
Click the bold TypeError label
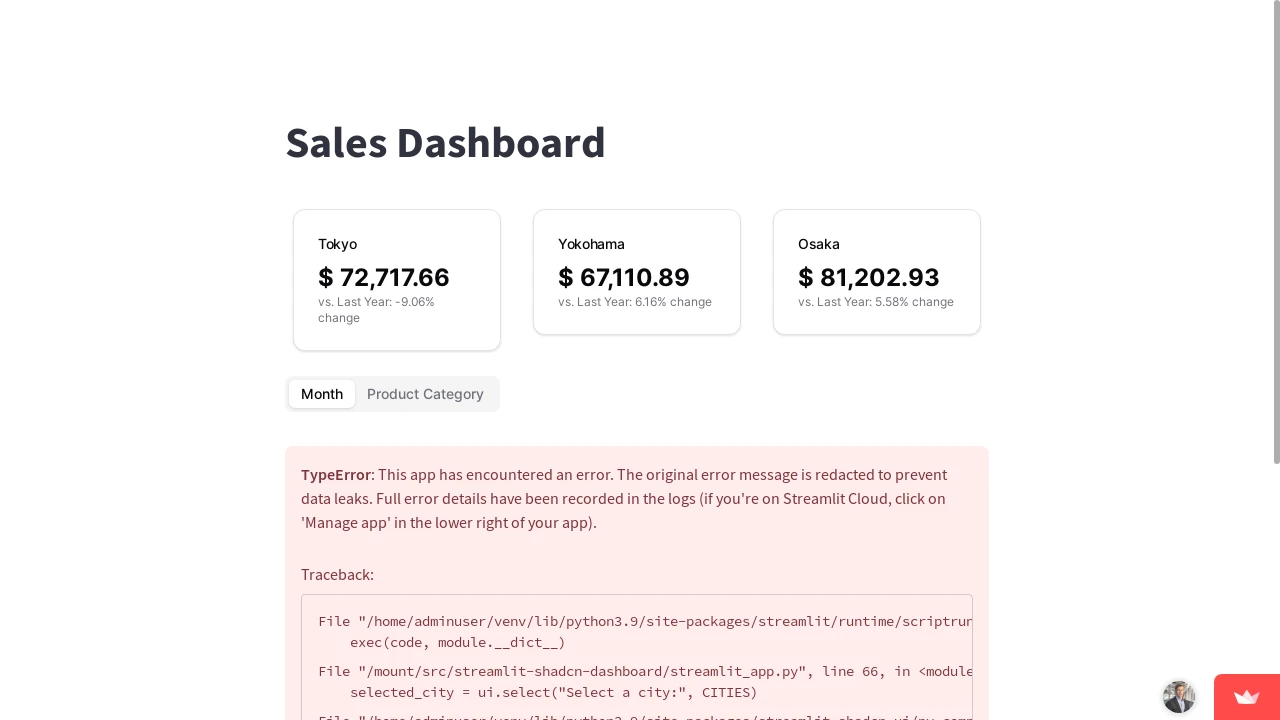(x=336, y=474)
